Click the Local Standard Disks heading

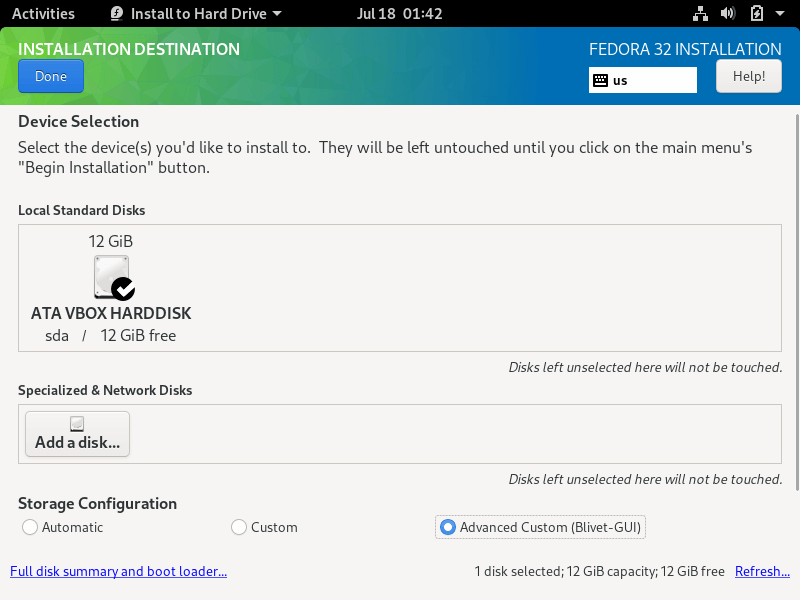pyautogui.click(x=82, y=210)
